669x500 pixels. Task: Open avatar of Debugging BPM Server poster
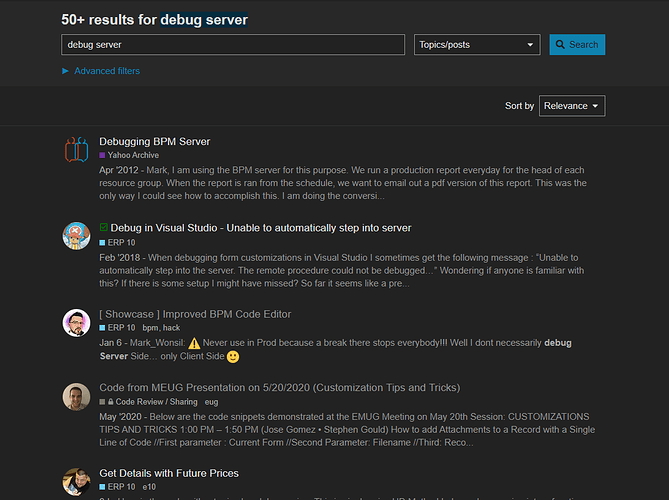coord(76,149)
